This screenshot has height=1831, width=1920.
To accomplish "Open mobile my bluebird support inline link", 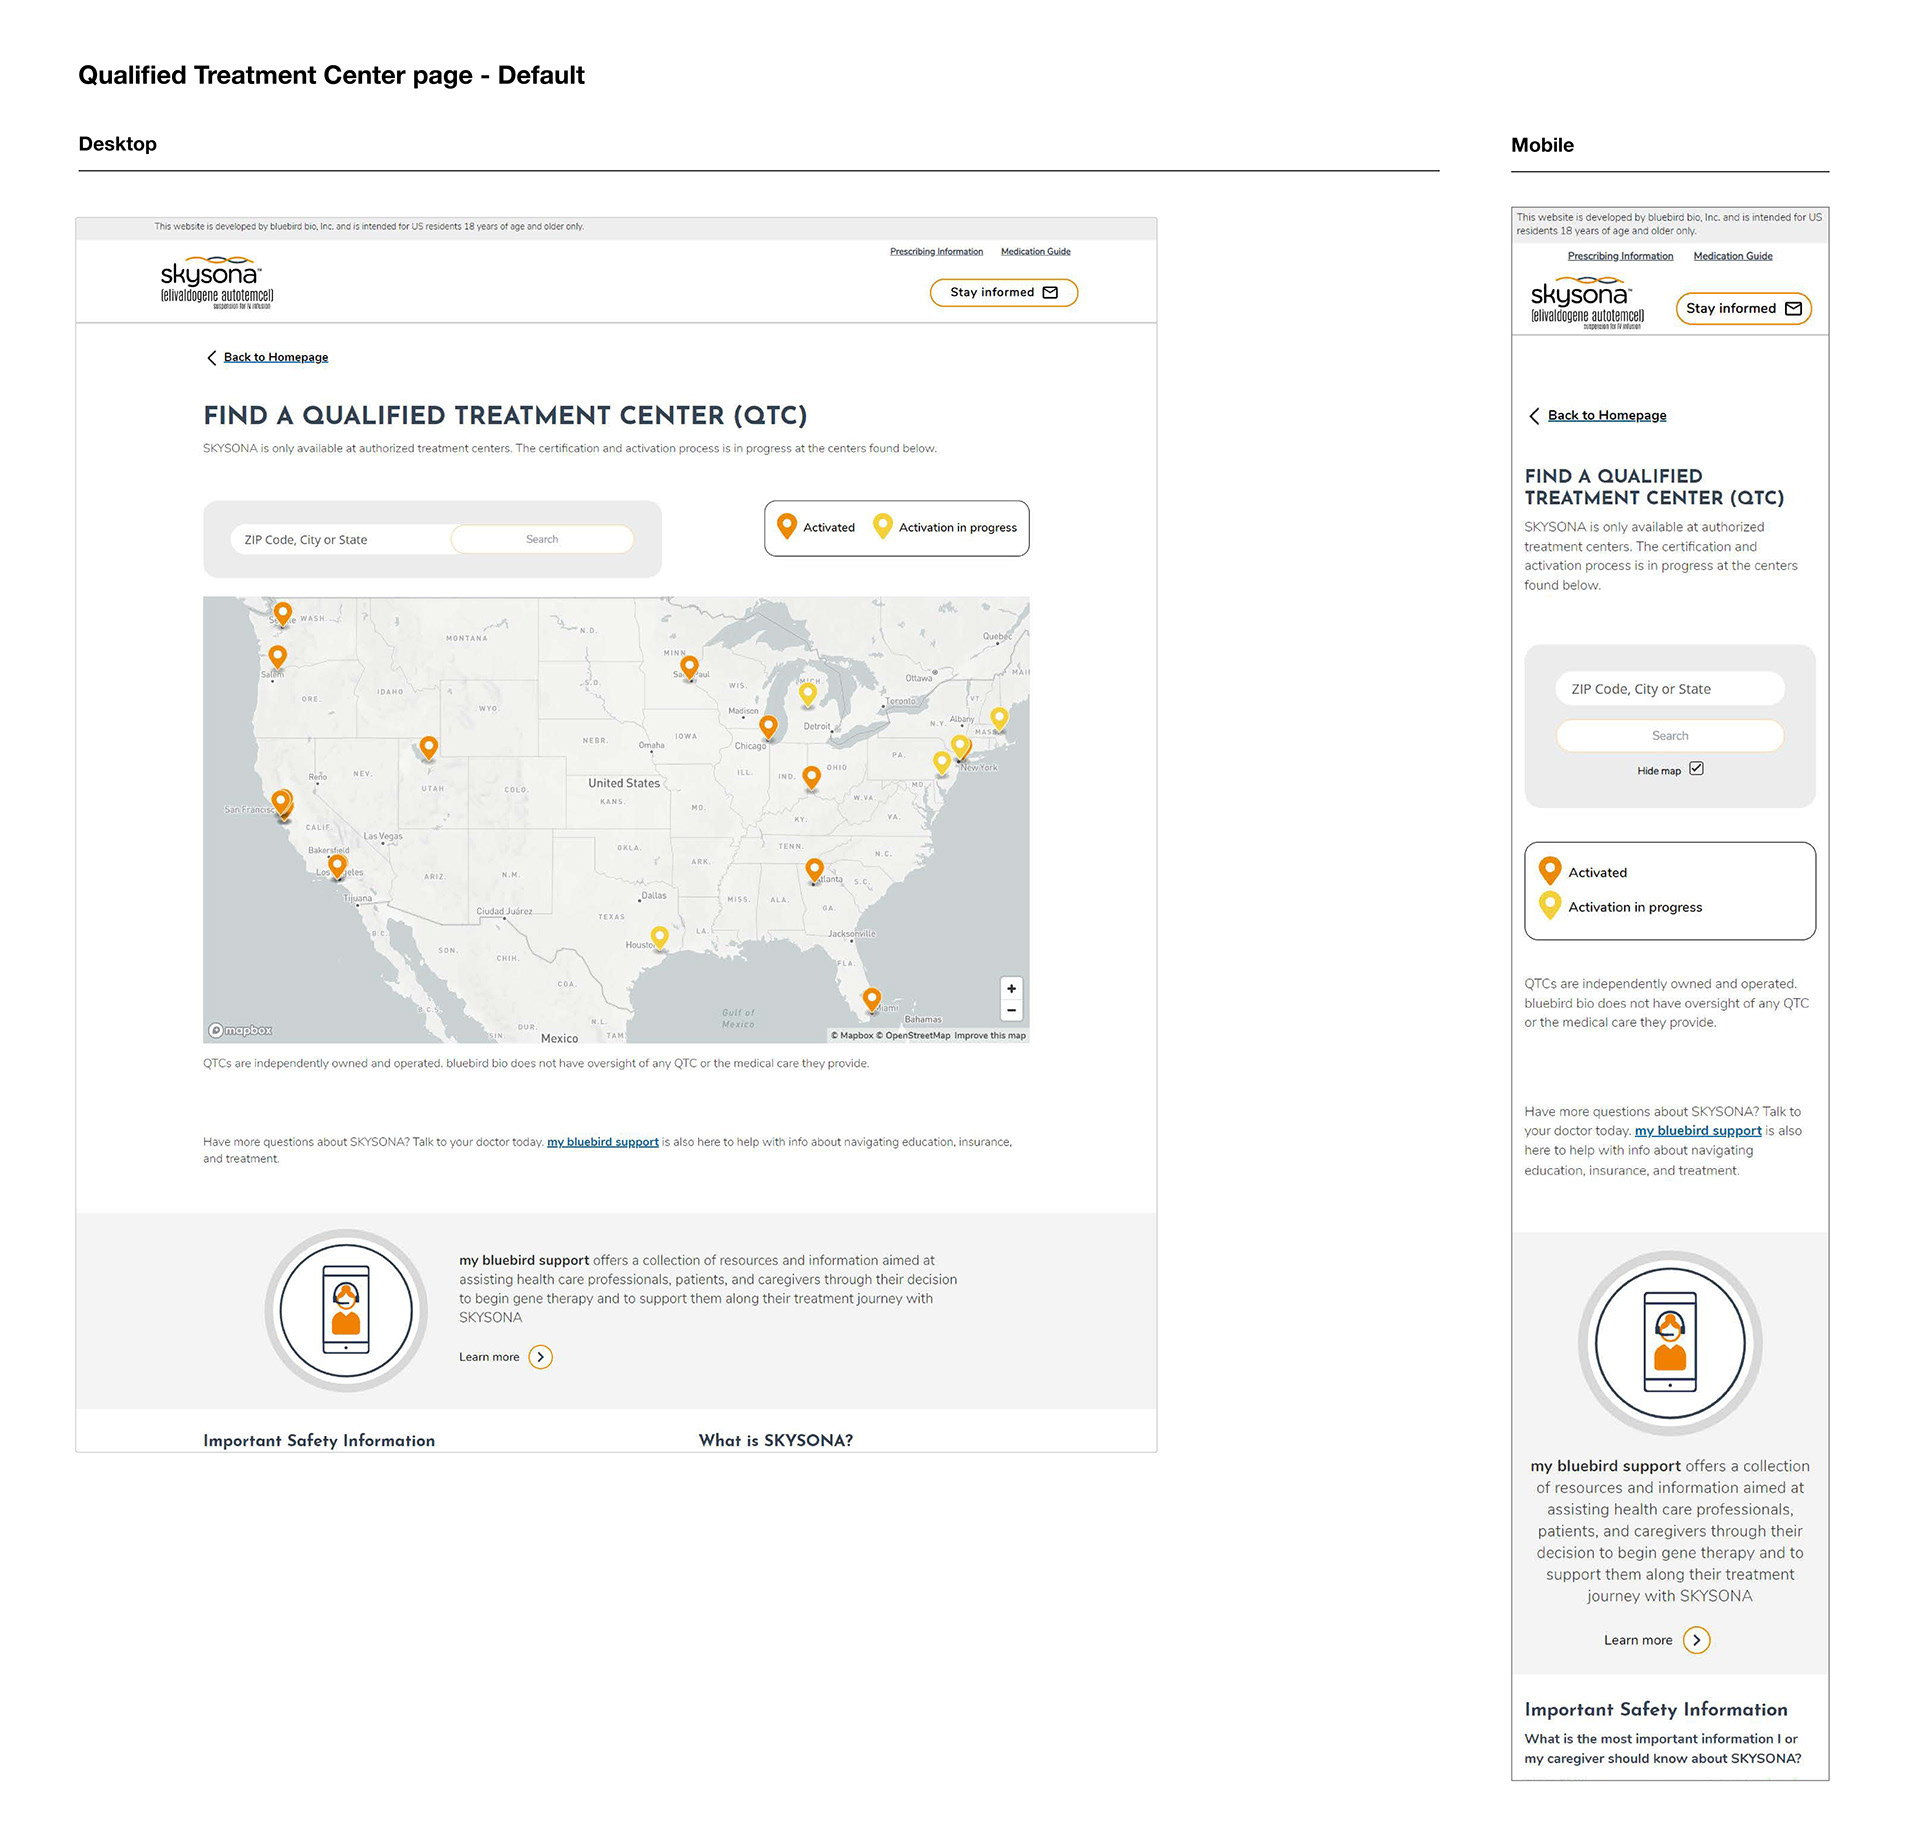I will pos(1698,1131).
